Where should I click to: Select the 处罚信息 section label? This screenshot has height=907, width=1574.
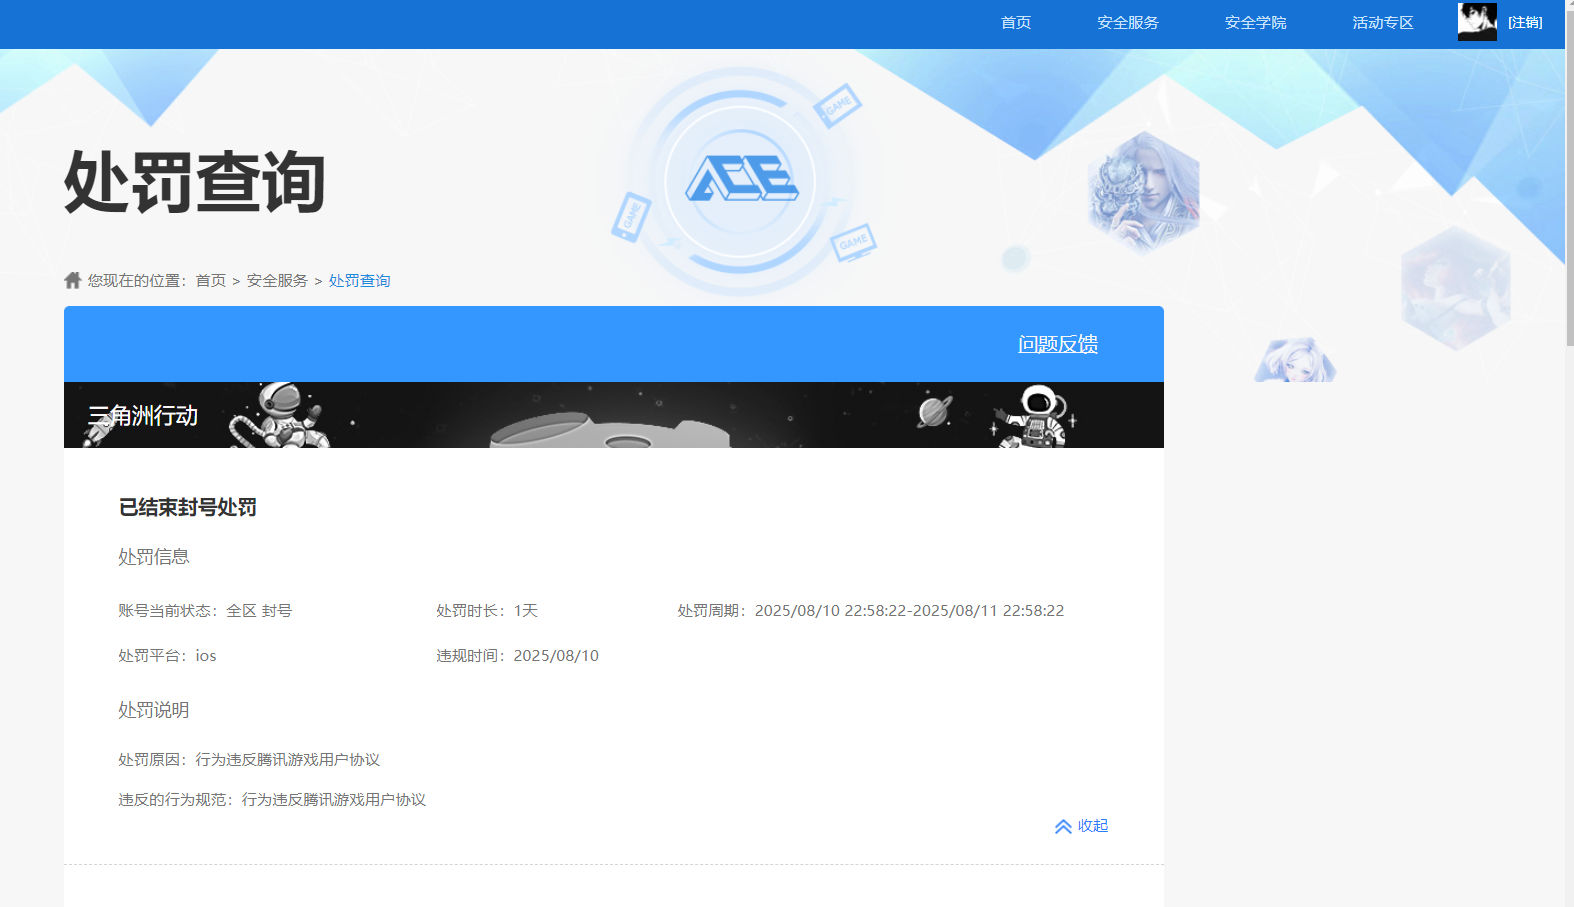(154, 557)
